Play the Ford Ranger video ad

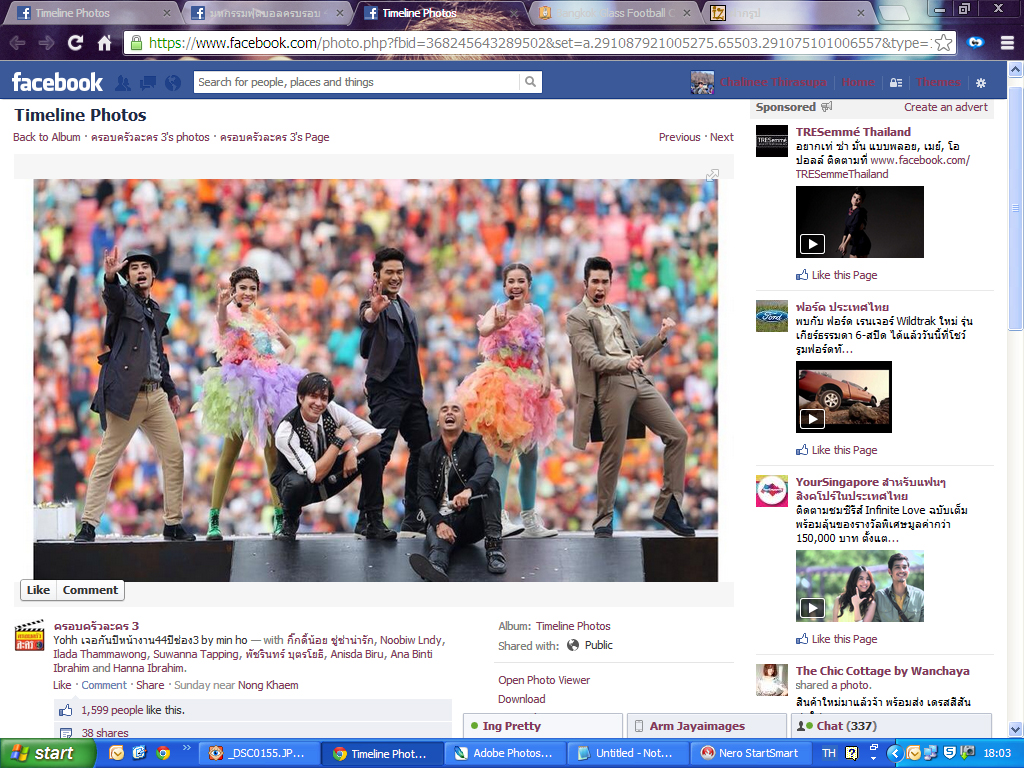tap(812, 419)
